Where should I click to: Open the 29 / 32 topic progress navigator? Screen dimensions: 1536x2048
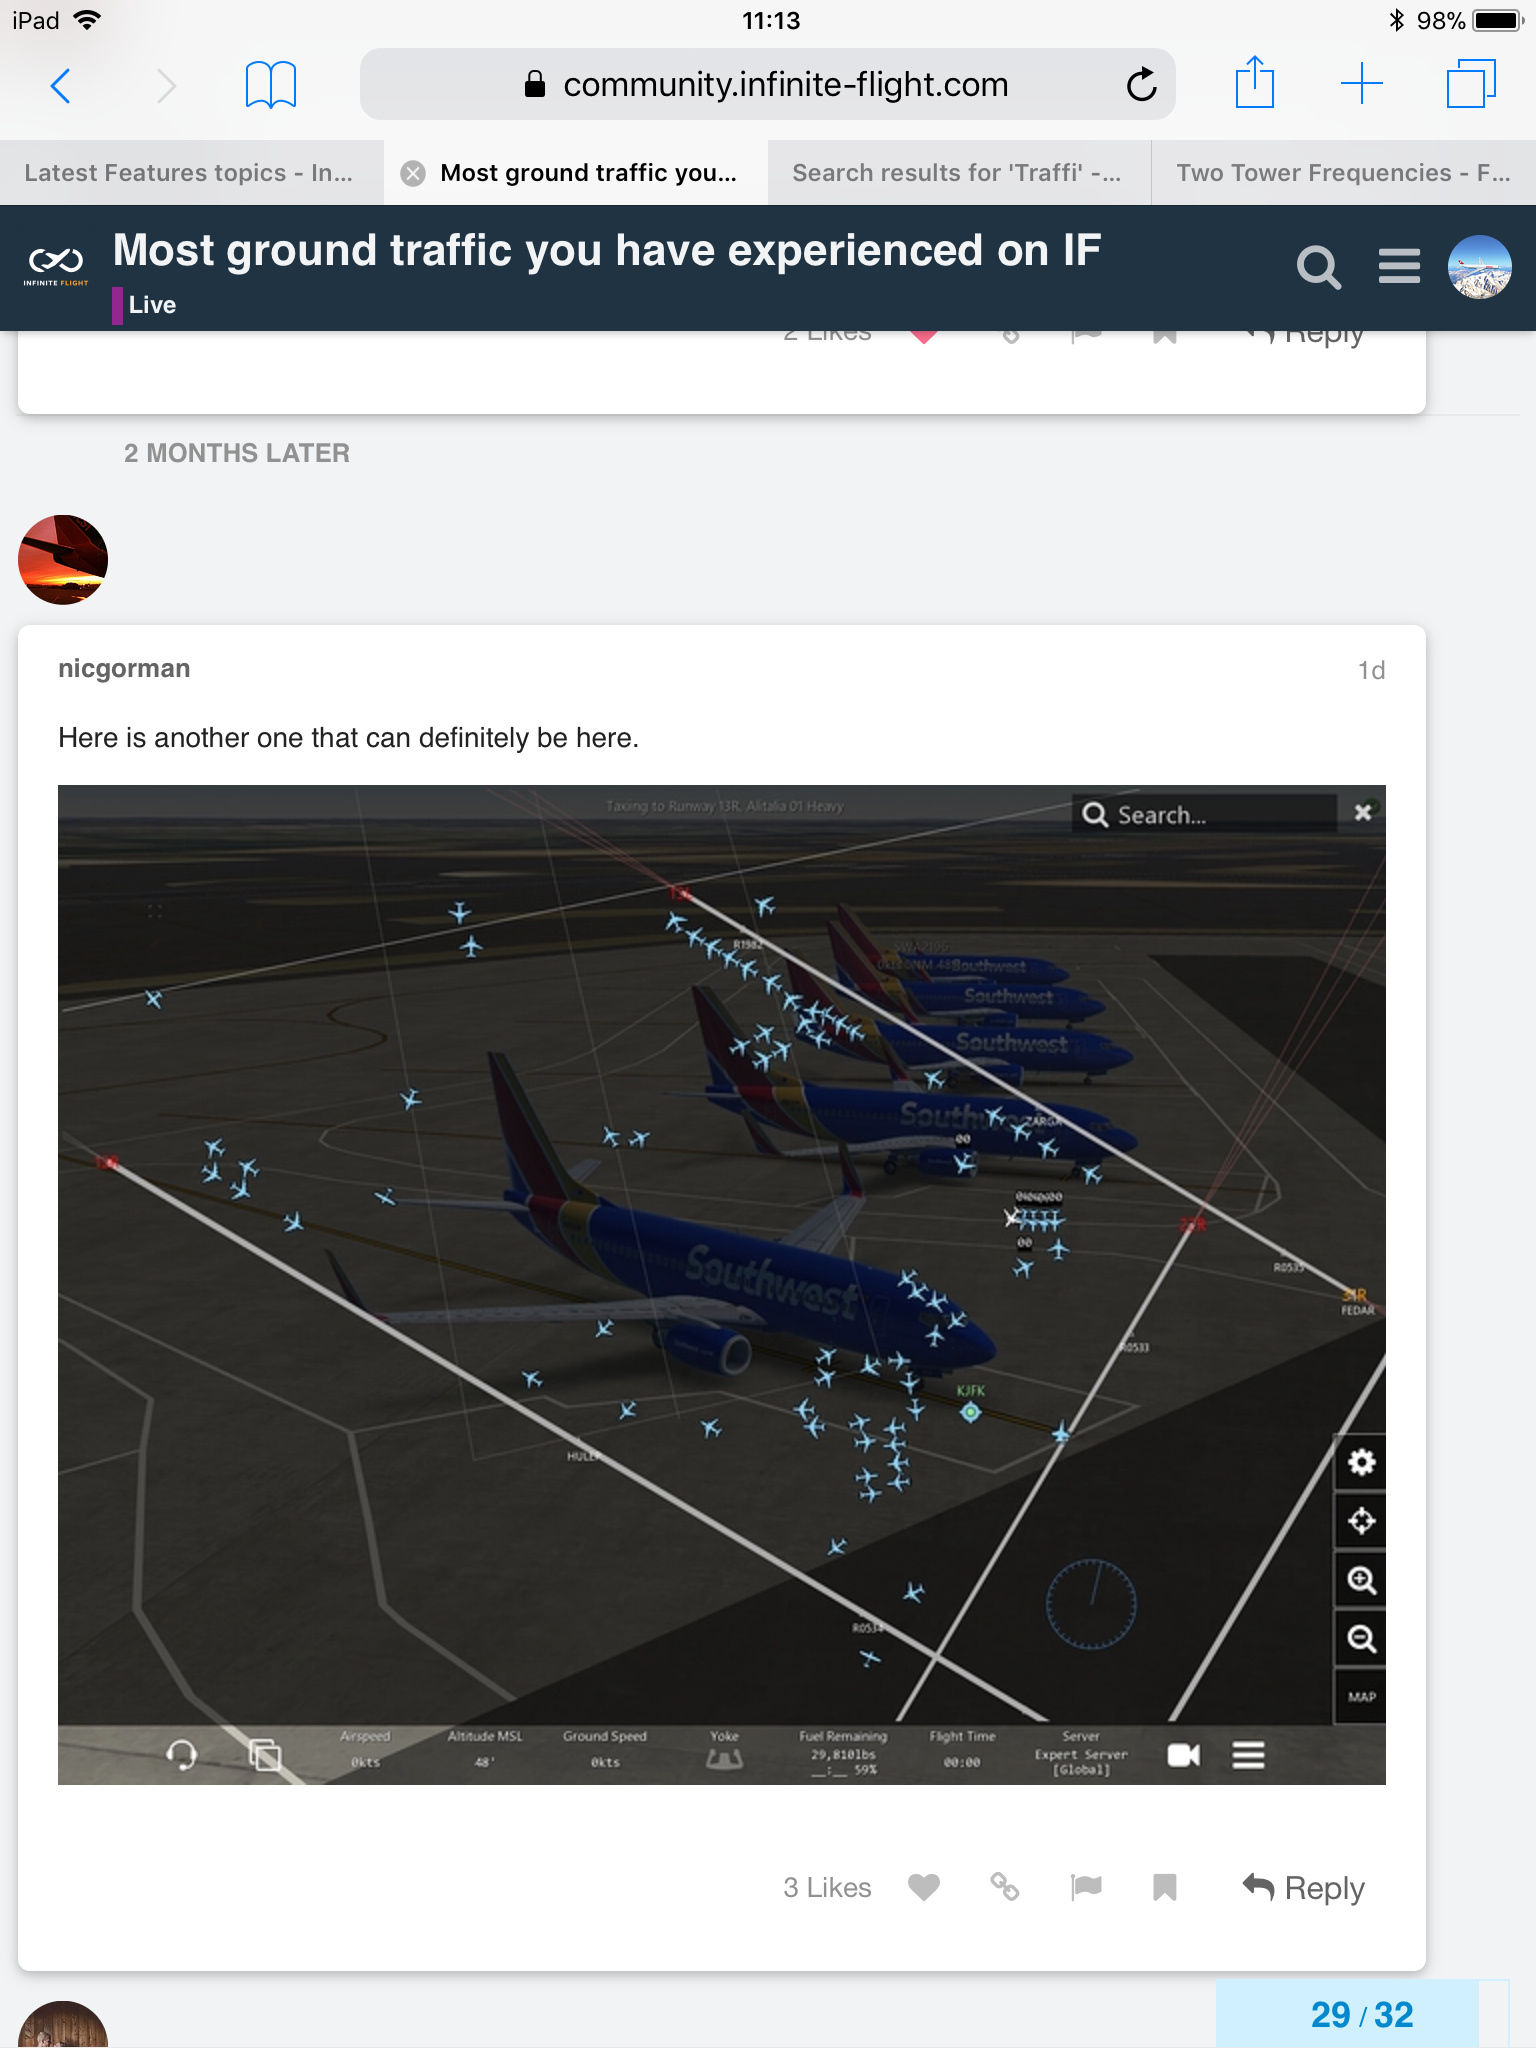[1361, 2014]
